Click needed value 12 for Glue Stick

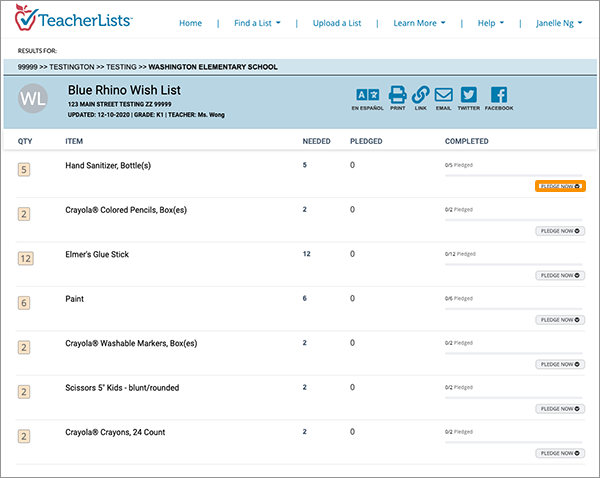(307, 254)
